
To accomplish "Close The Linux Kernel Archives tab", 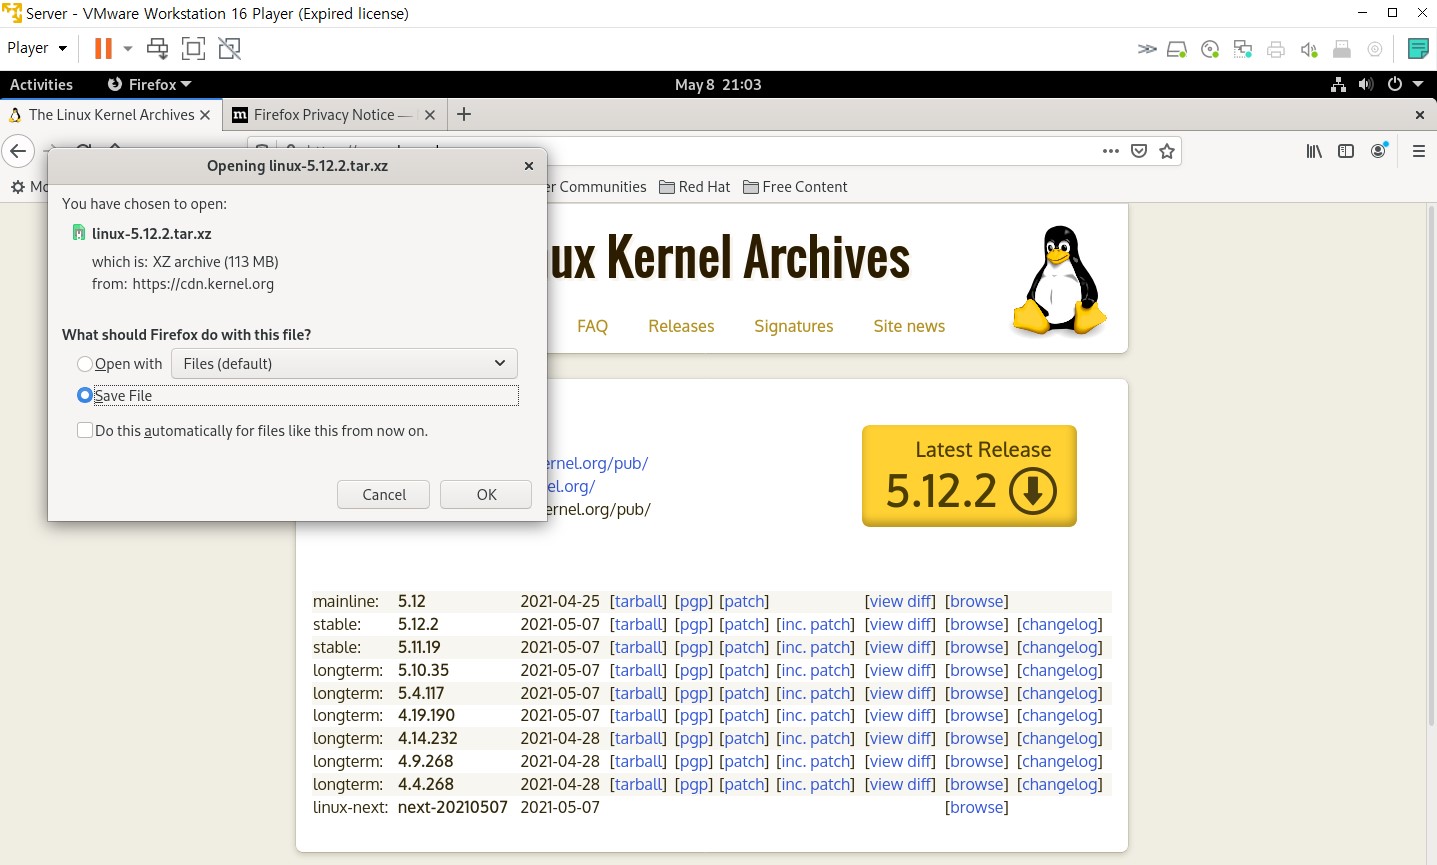I will [x=205, y=115].
